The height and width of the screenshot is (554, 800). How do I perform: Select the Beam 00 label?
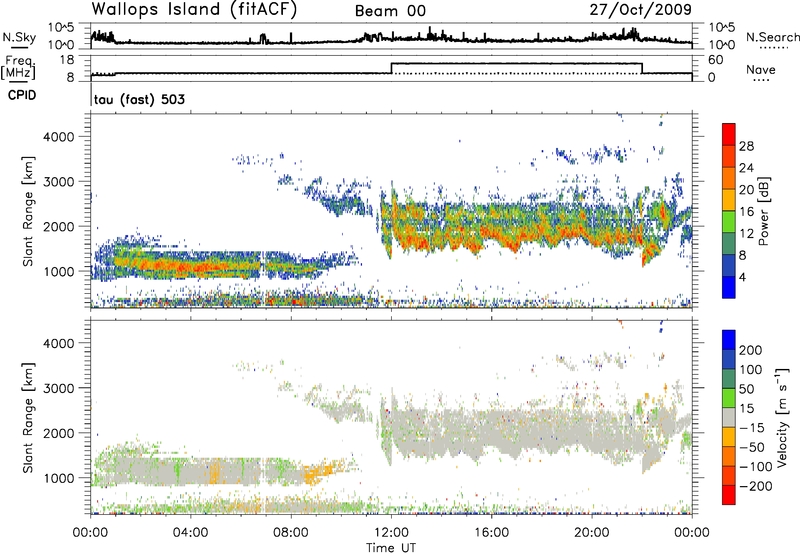pos(390,11)
